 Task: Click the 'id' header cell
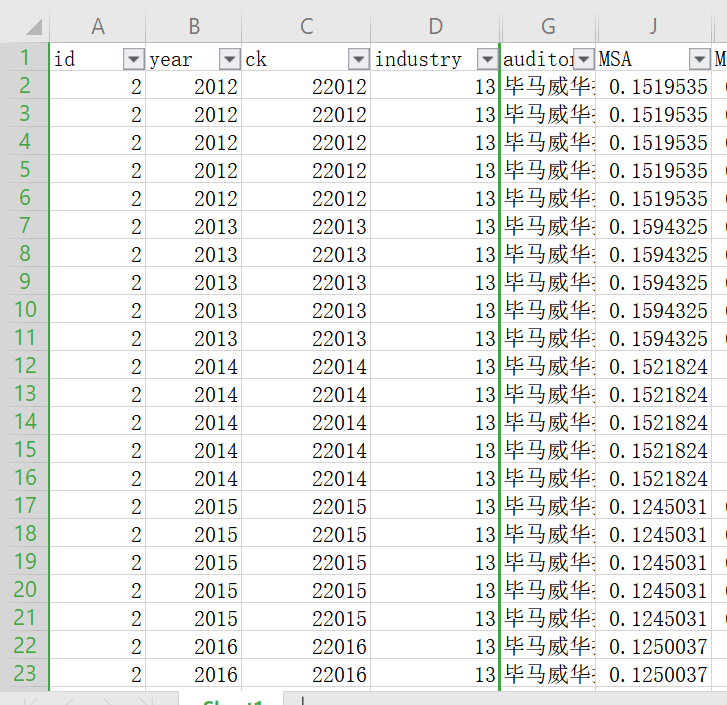tap(97, 59)
